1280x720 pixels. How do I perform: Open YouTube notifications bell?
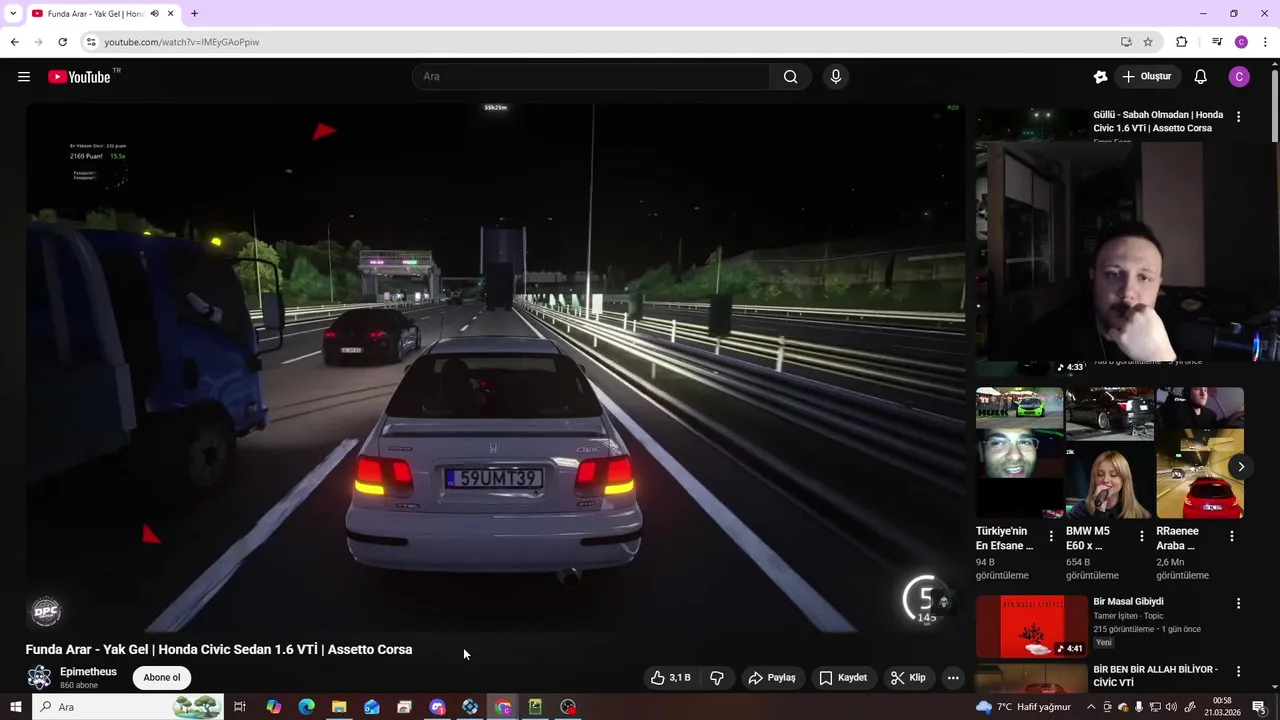pyautogui.click(x=1201, y=77)
